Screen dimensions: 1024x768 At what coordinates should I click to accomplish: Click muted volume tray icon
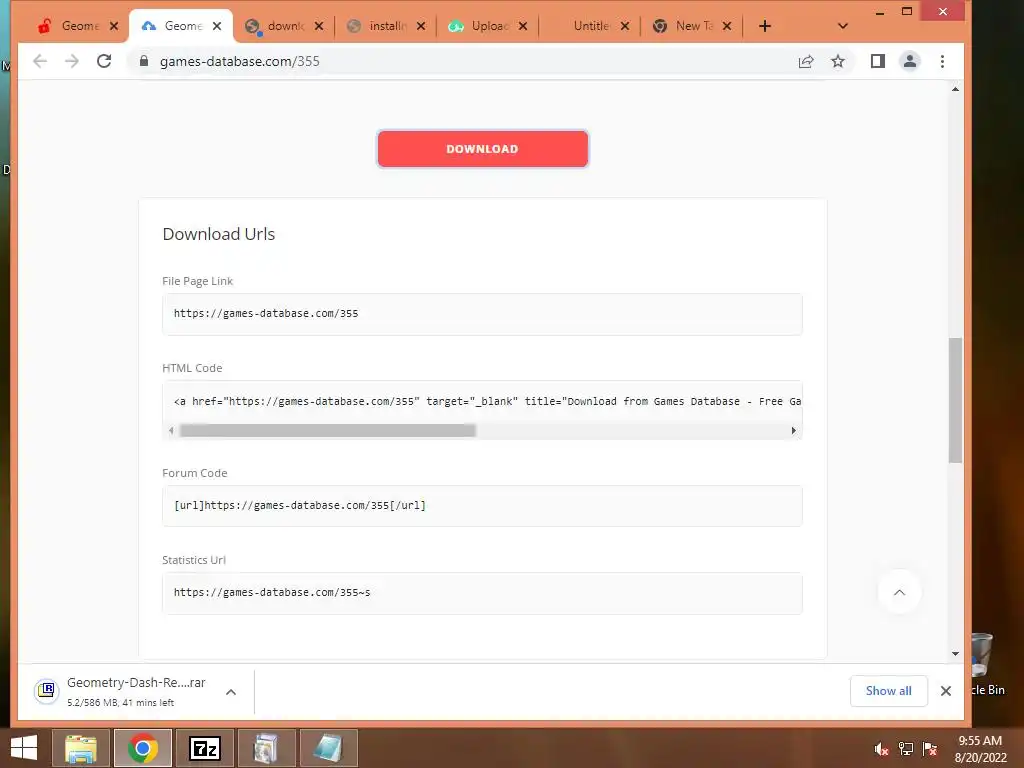(881, 749)
